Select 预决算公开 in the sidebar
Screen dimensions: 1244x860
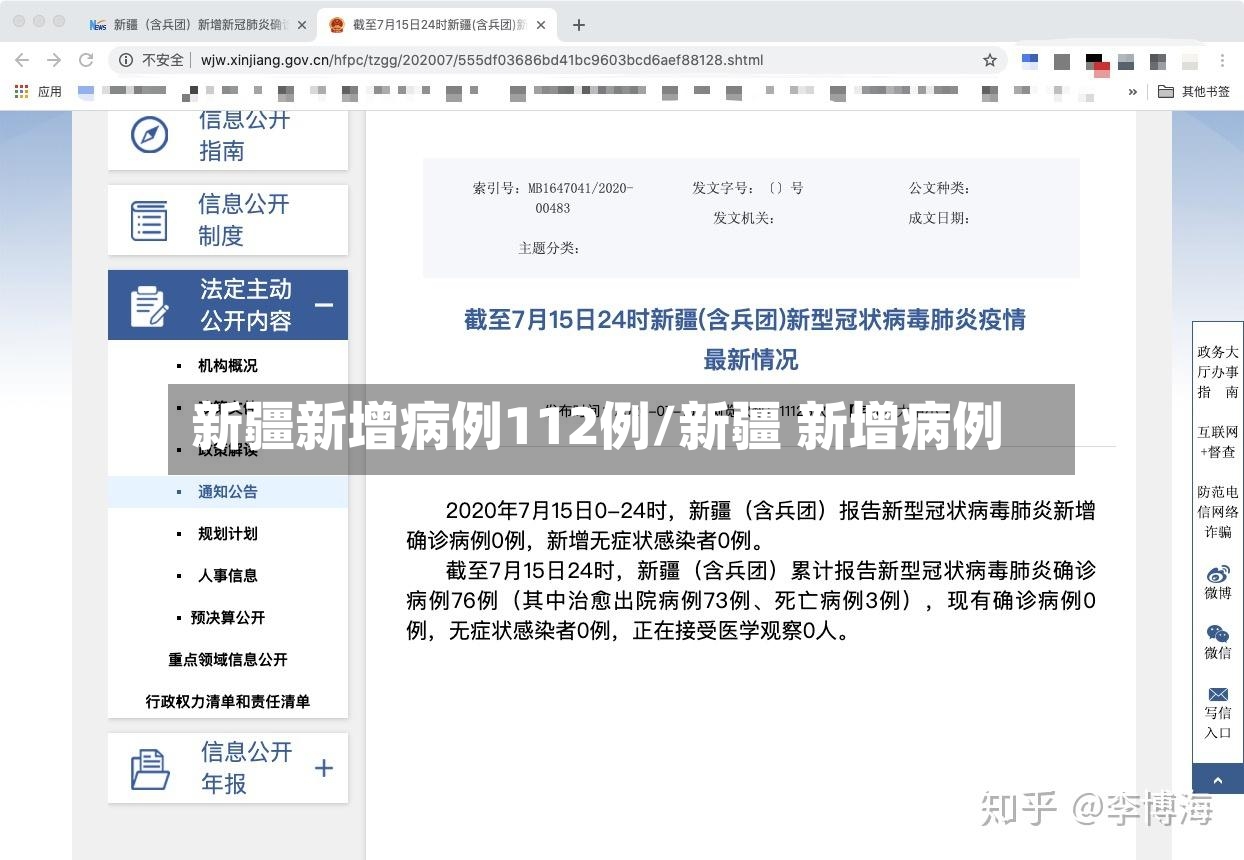(x=227, y=618)
